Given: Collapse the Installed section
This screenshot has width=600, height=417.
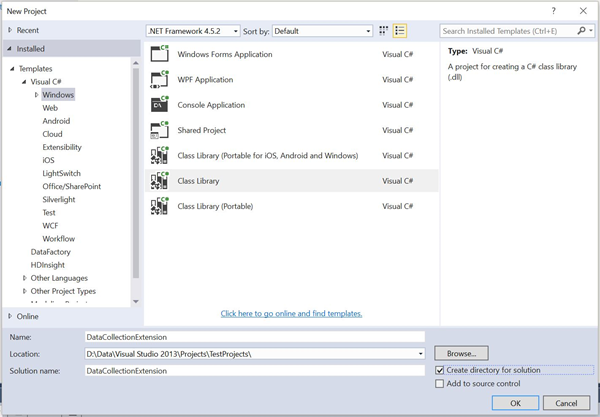Looking at the screenshot, I should pyautogui.click(x=10, y=49).
